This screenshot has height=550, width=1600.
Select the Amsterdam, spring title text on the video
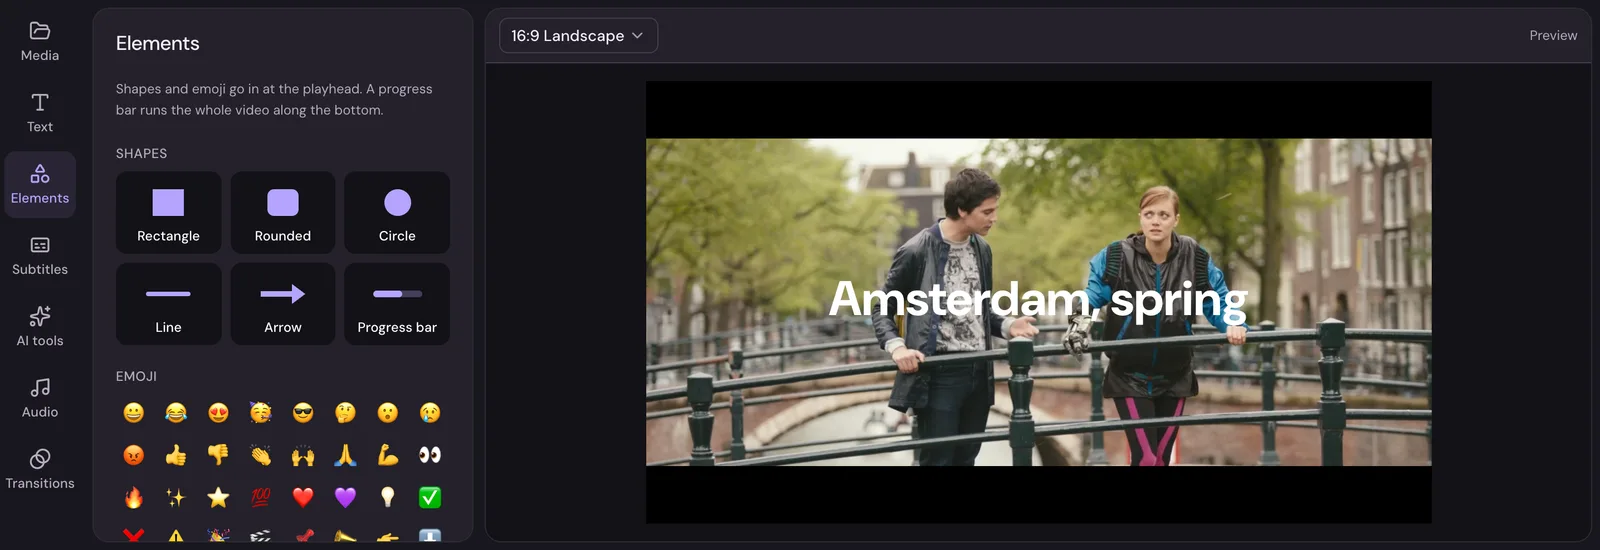tap(1038, 299)
